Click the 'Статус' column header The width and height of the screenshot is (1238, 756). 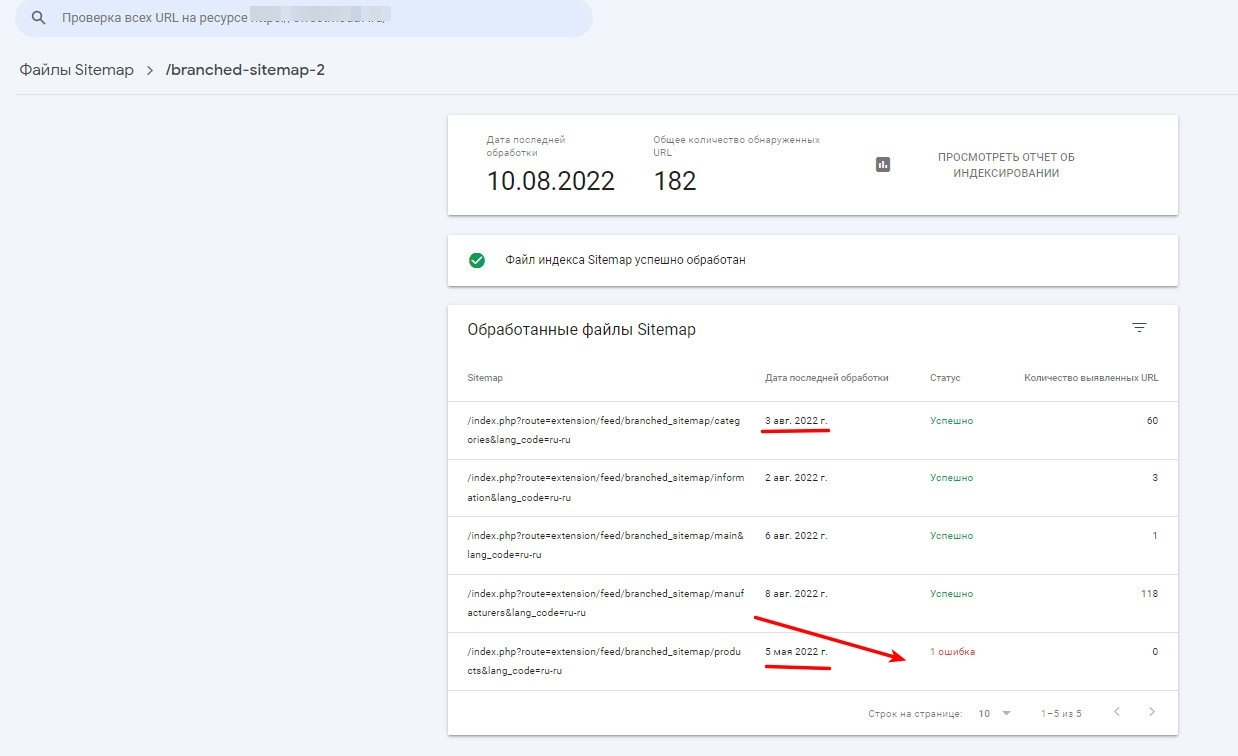click(946, 378)
